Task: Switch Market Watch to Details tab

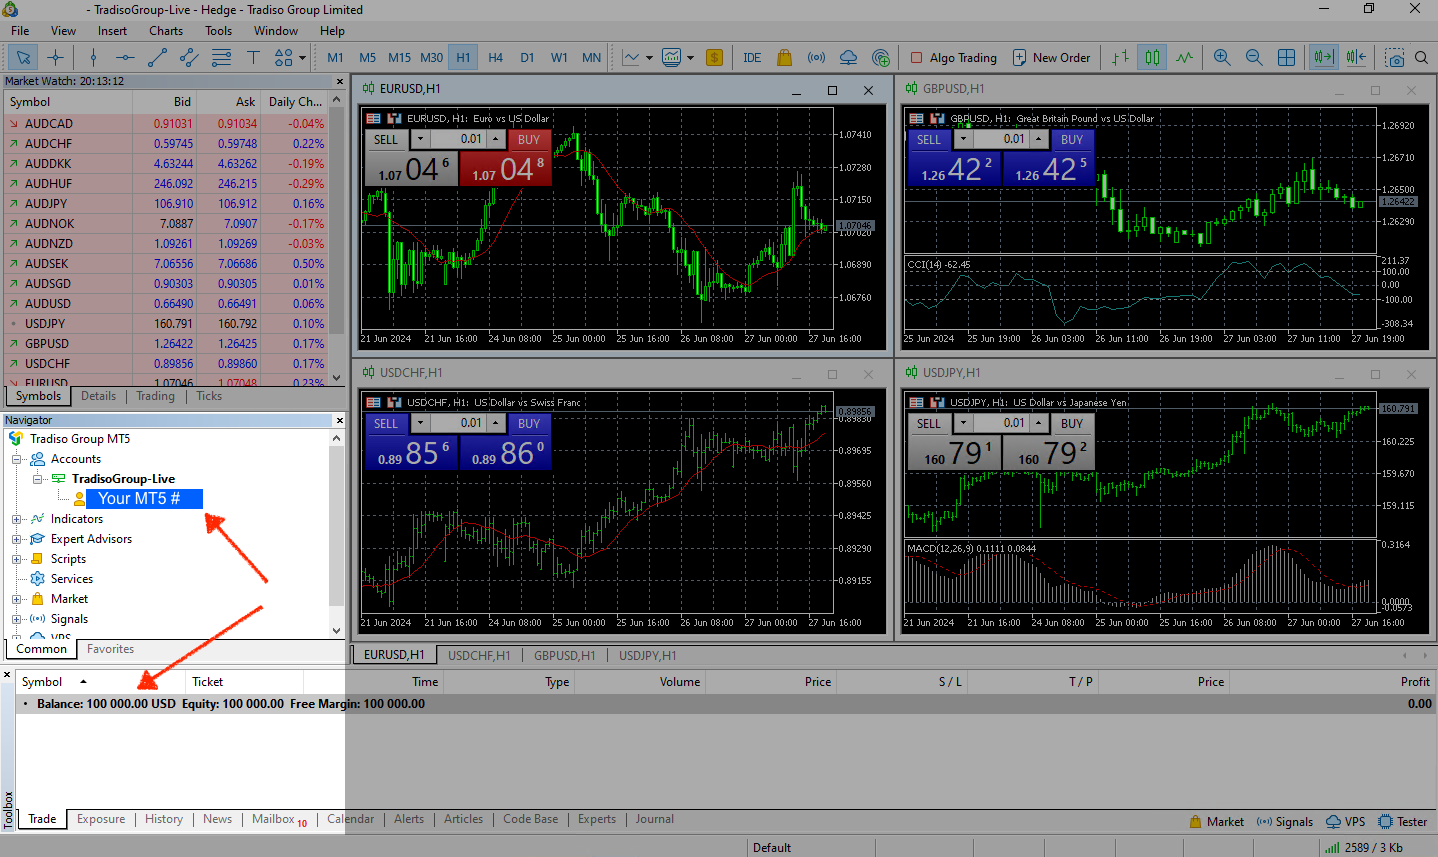Action: point(98,396)
